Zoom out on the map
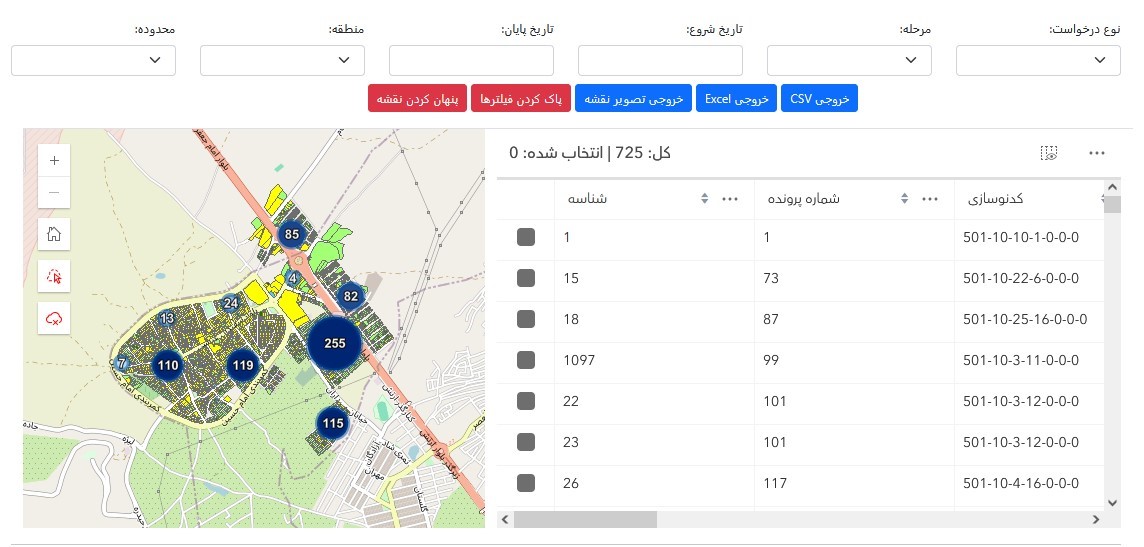Viewport: 1144px width, 547px height. point(54,193)
